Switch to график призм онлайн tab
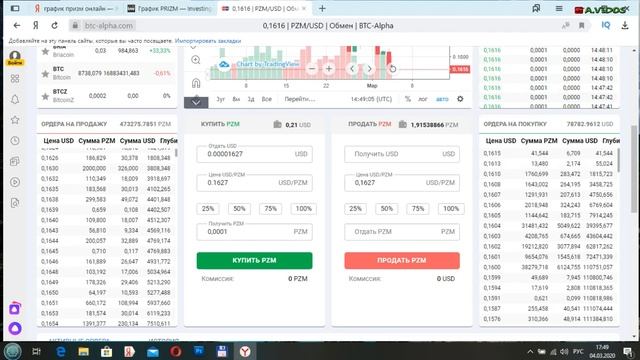Screen dimensions: 640x360 pos(77,8)
